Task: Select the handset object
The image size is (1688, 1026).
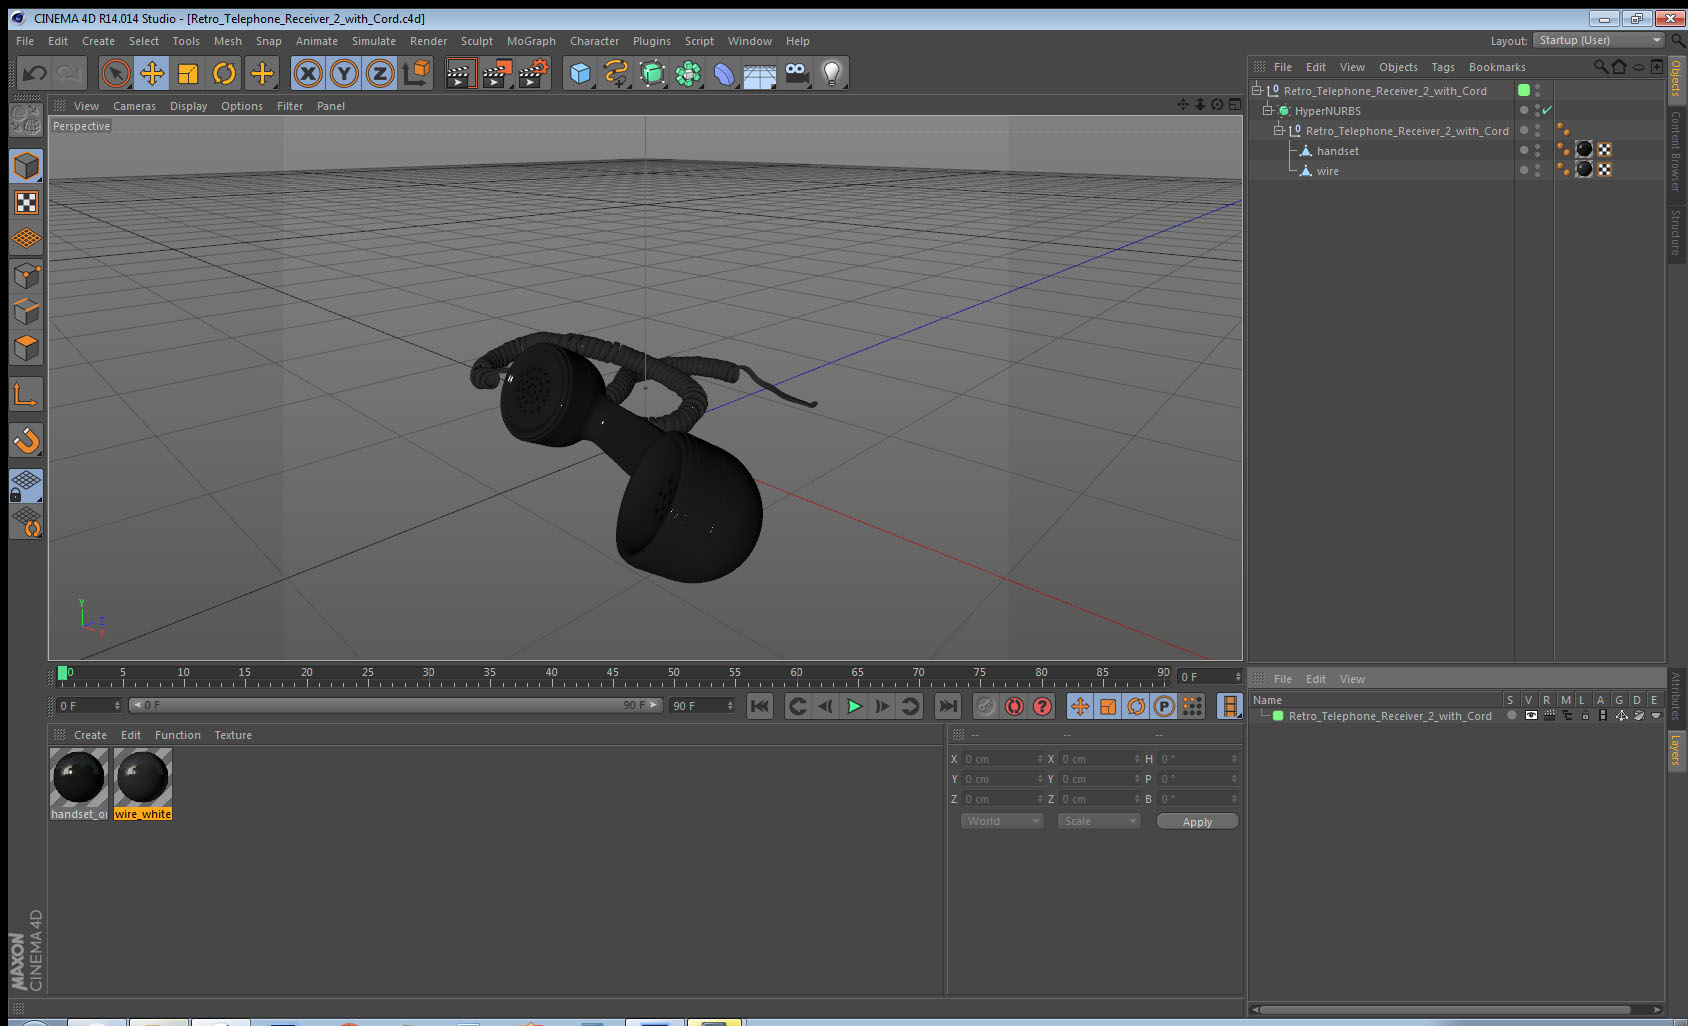Action: coord(1337,151)
